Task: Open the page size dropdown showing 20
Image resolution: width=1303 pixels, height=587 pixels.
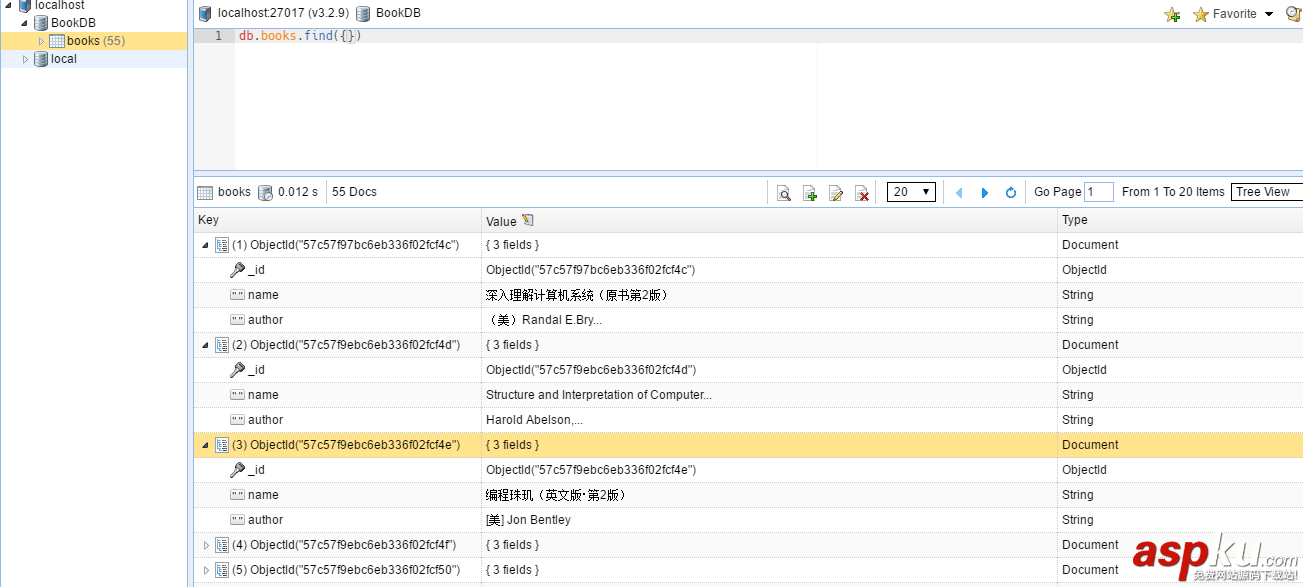Action: tap(909, 192)
